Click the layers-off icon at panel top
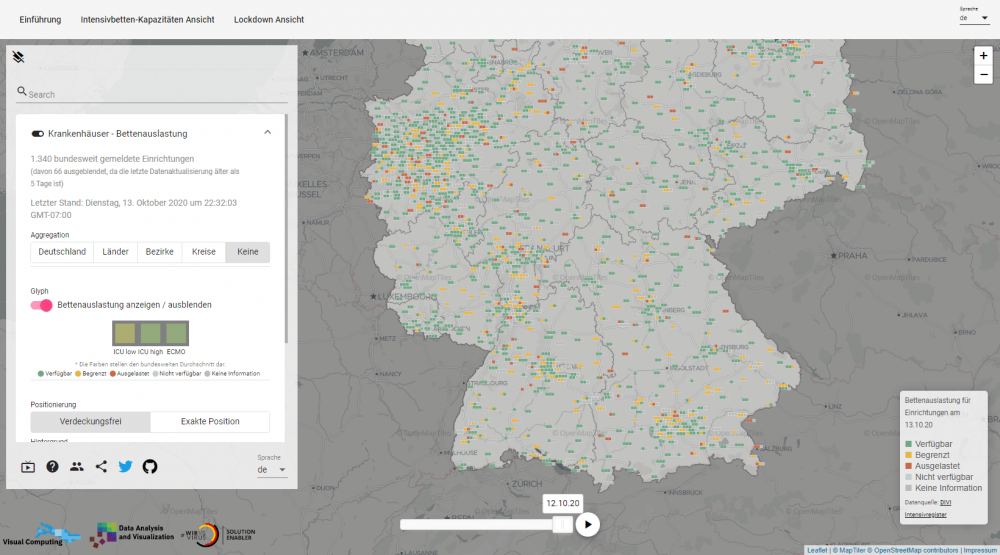 (x=18, y=57)
